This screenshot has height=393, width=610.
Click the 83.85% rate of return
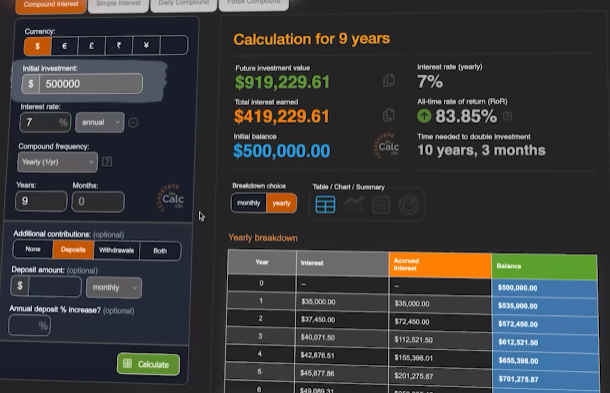tap(466, 116)
